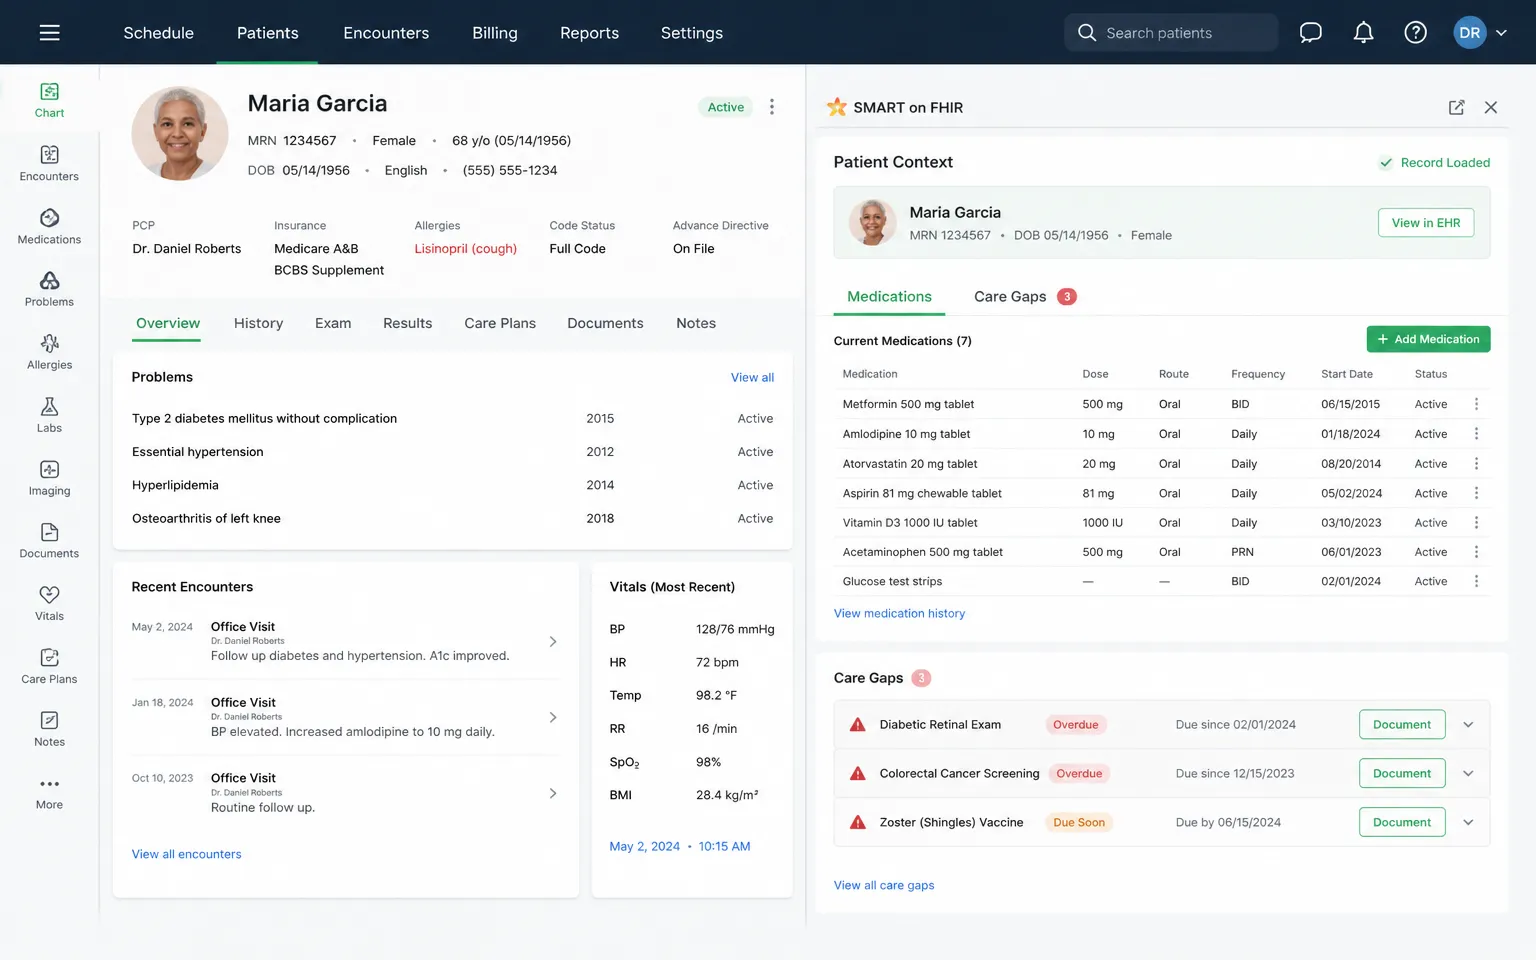Open Documents in the left sidebar
The height and width of the screenshot is (960, 1536).
49,541
